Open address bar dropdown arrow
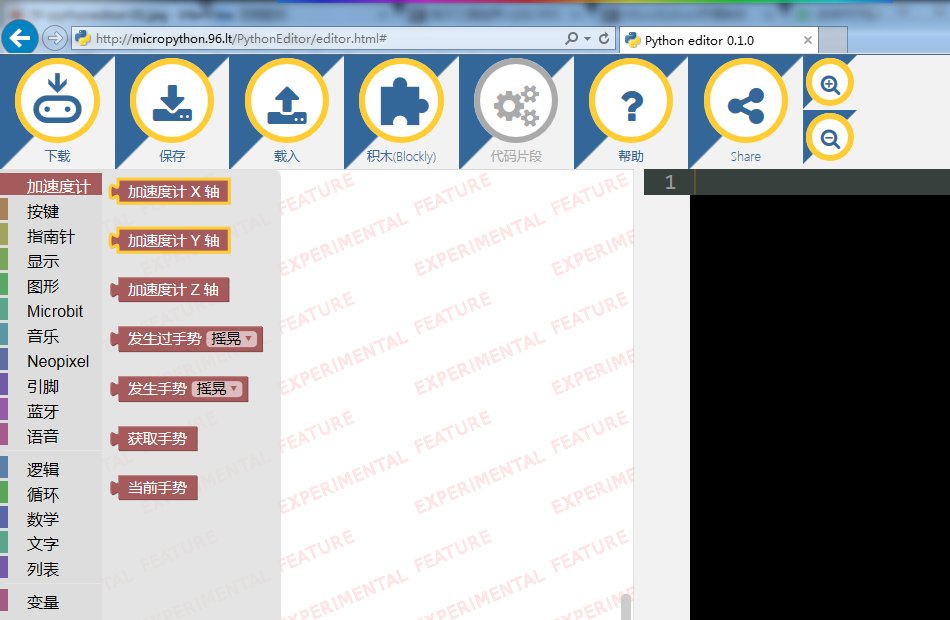950x620 pixels. tap(588, 38)
